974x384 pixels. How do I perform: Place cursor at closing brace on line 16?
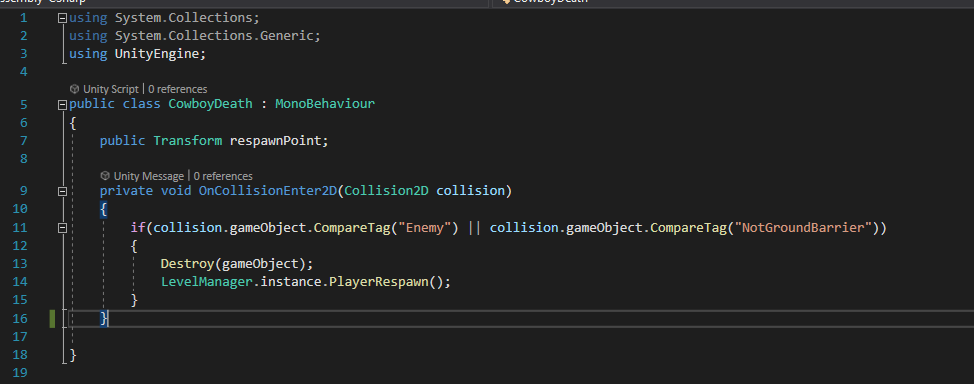pyautogui.click(x=104, y=318)
